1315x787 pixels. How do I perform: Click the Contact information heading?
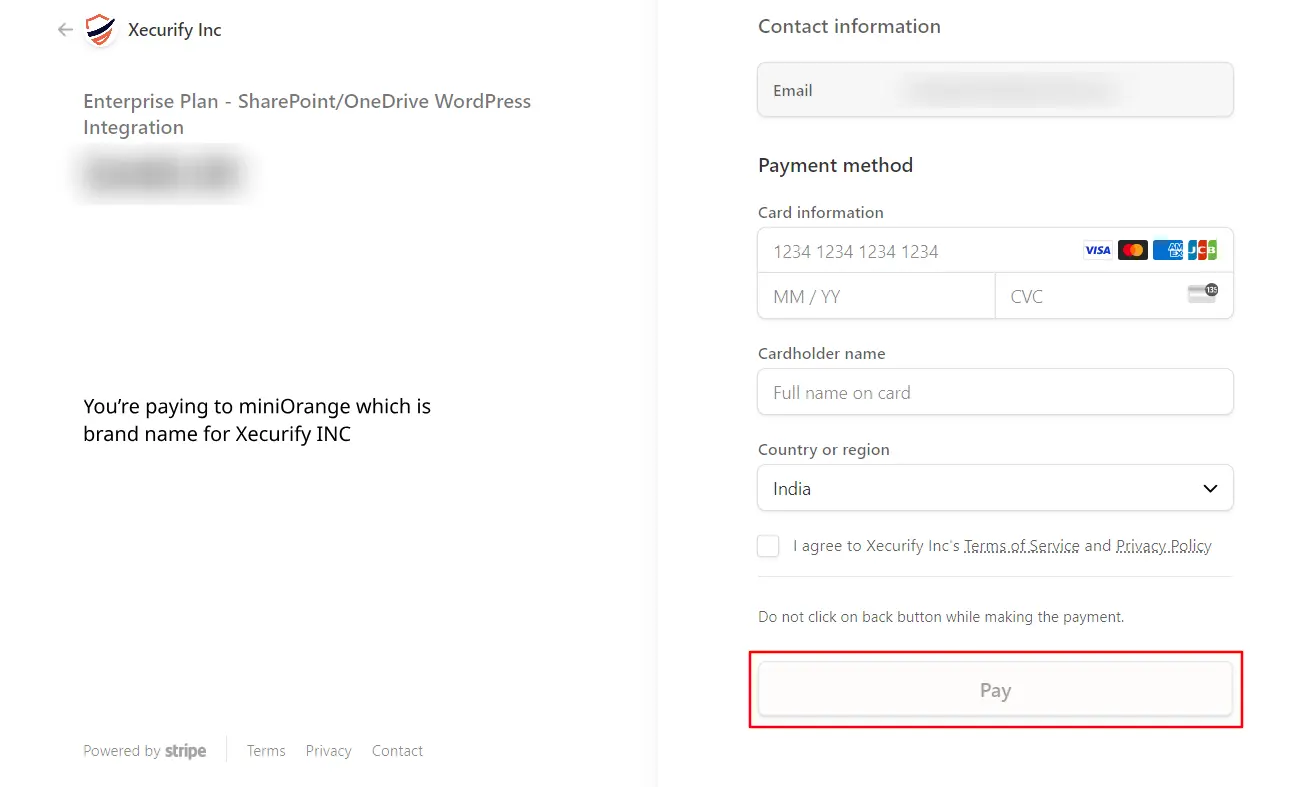click(849, 27)
